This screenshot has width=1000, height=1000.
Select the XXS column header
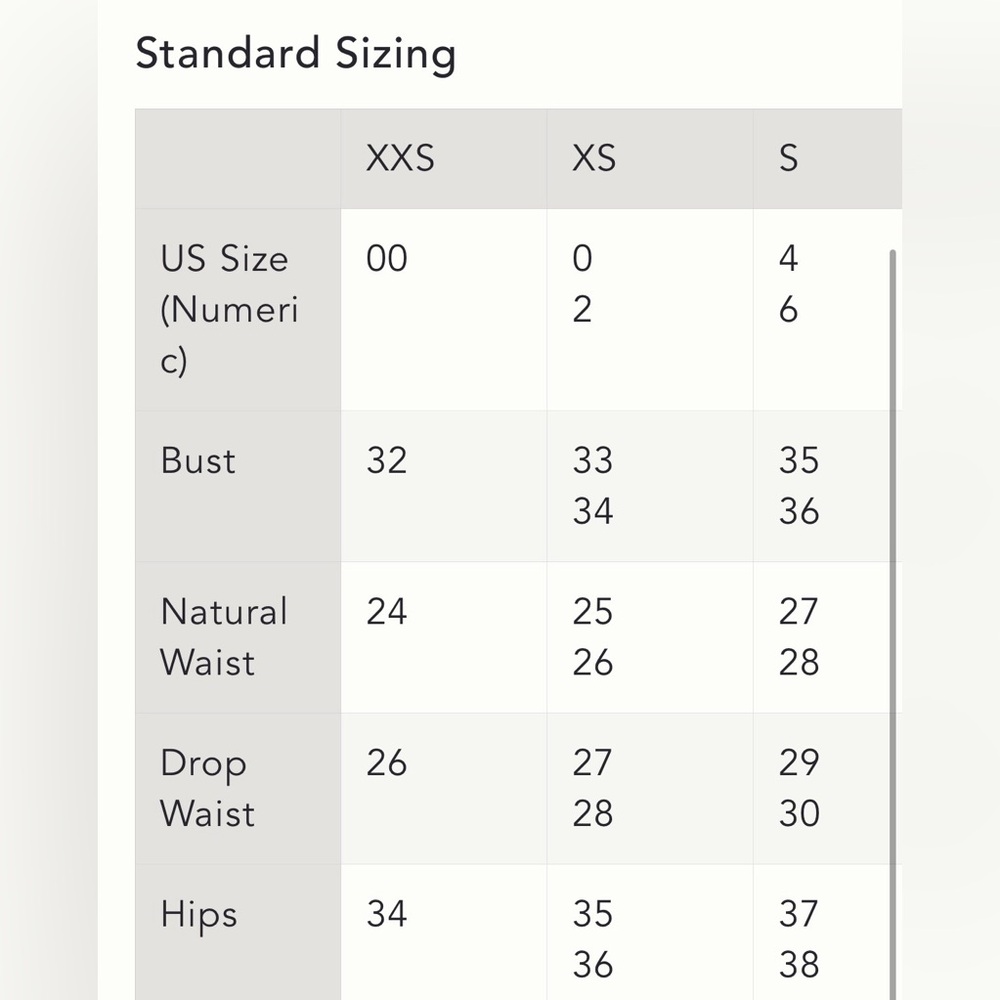(400, 158)
